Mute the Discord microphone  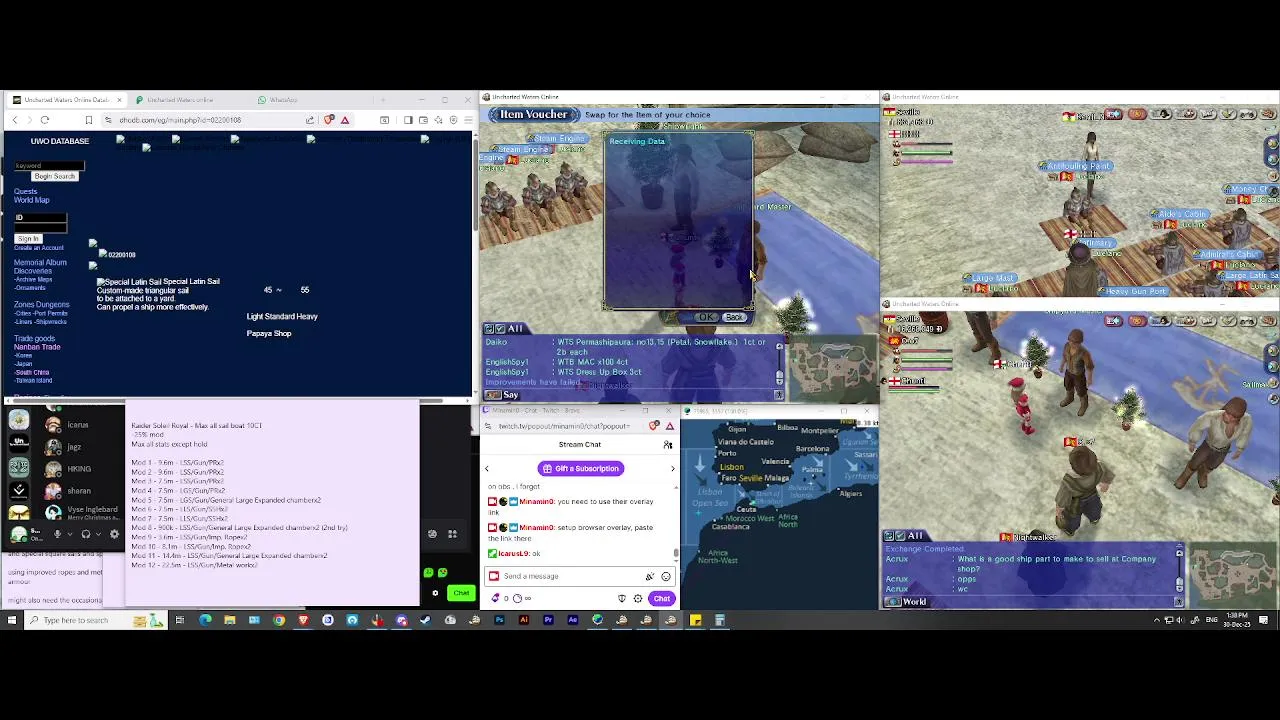[57, 534]
